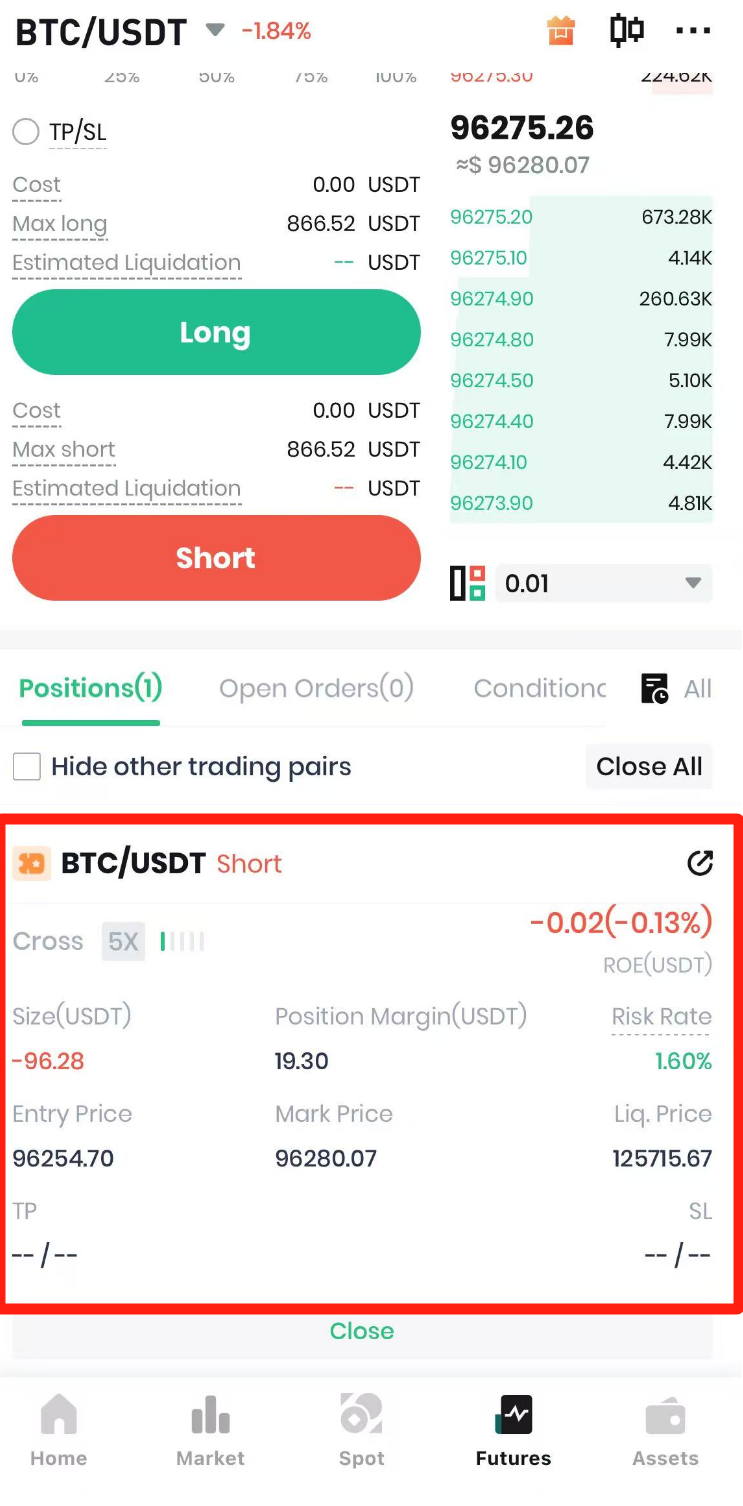This screenshot has width=743, height=1506.
Task: Select the 96274.90 bid price row
Action: 581,299
